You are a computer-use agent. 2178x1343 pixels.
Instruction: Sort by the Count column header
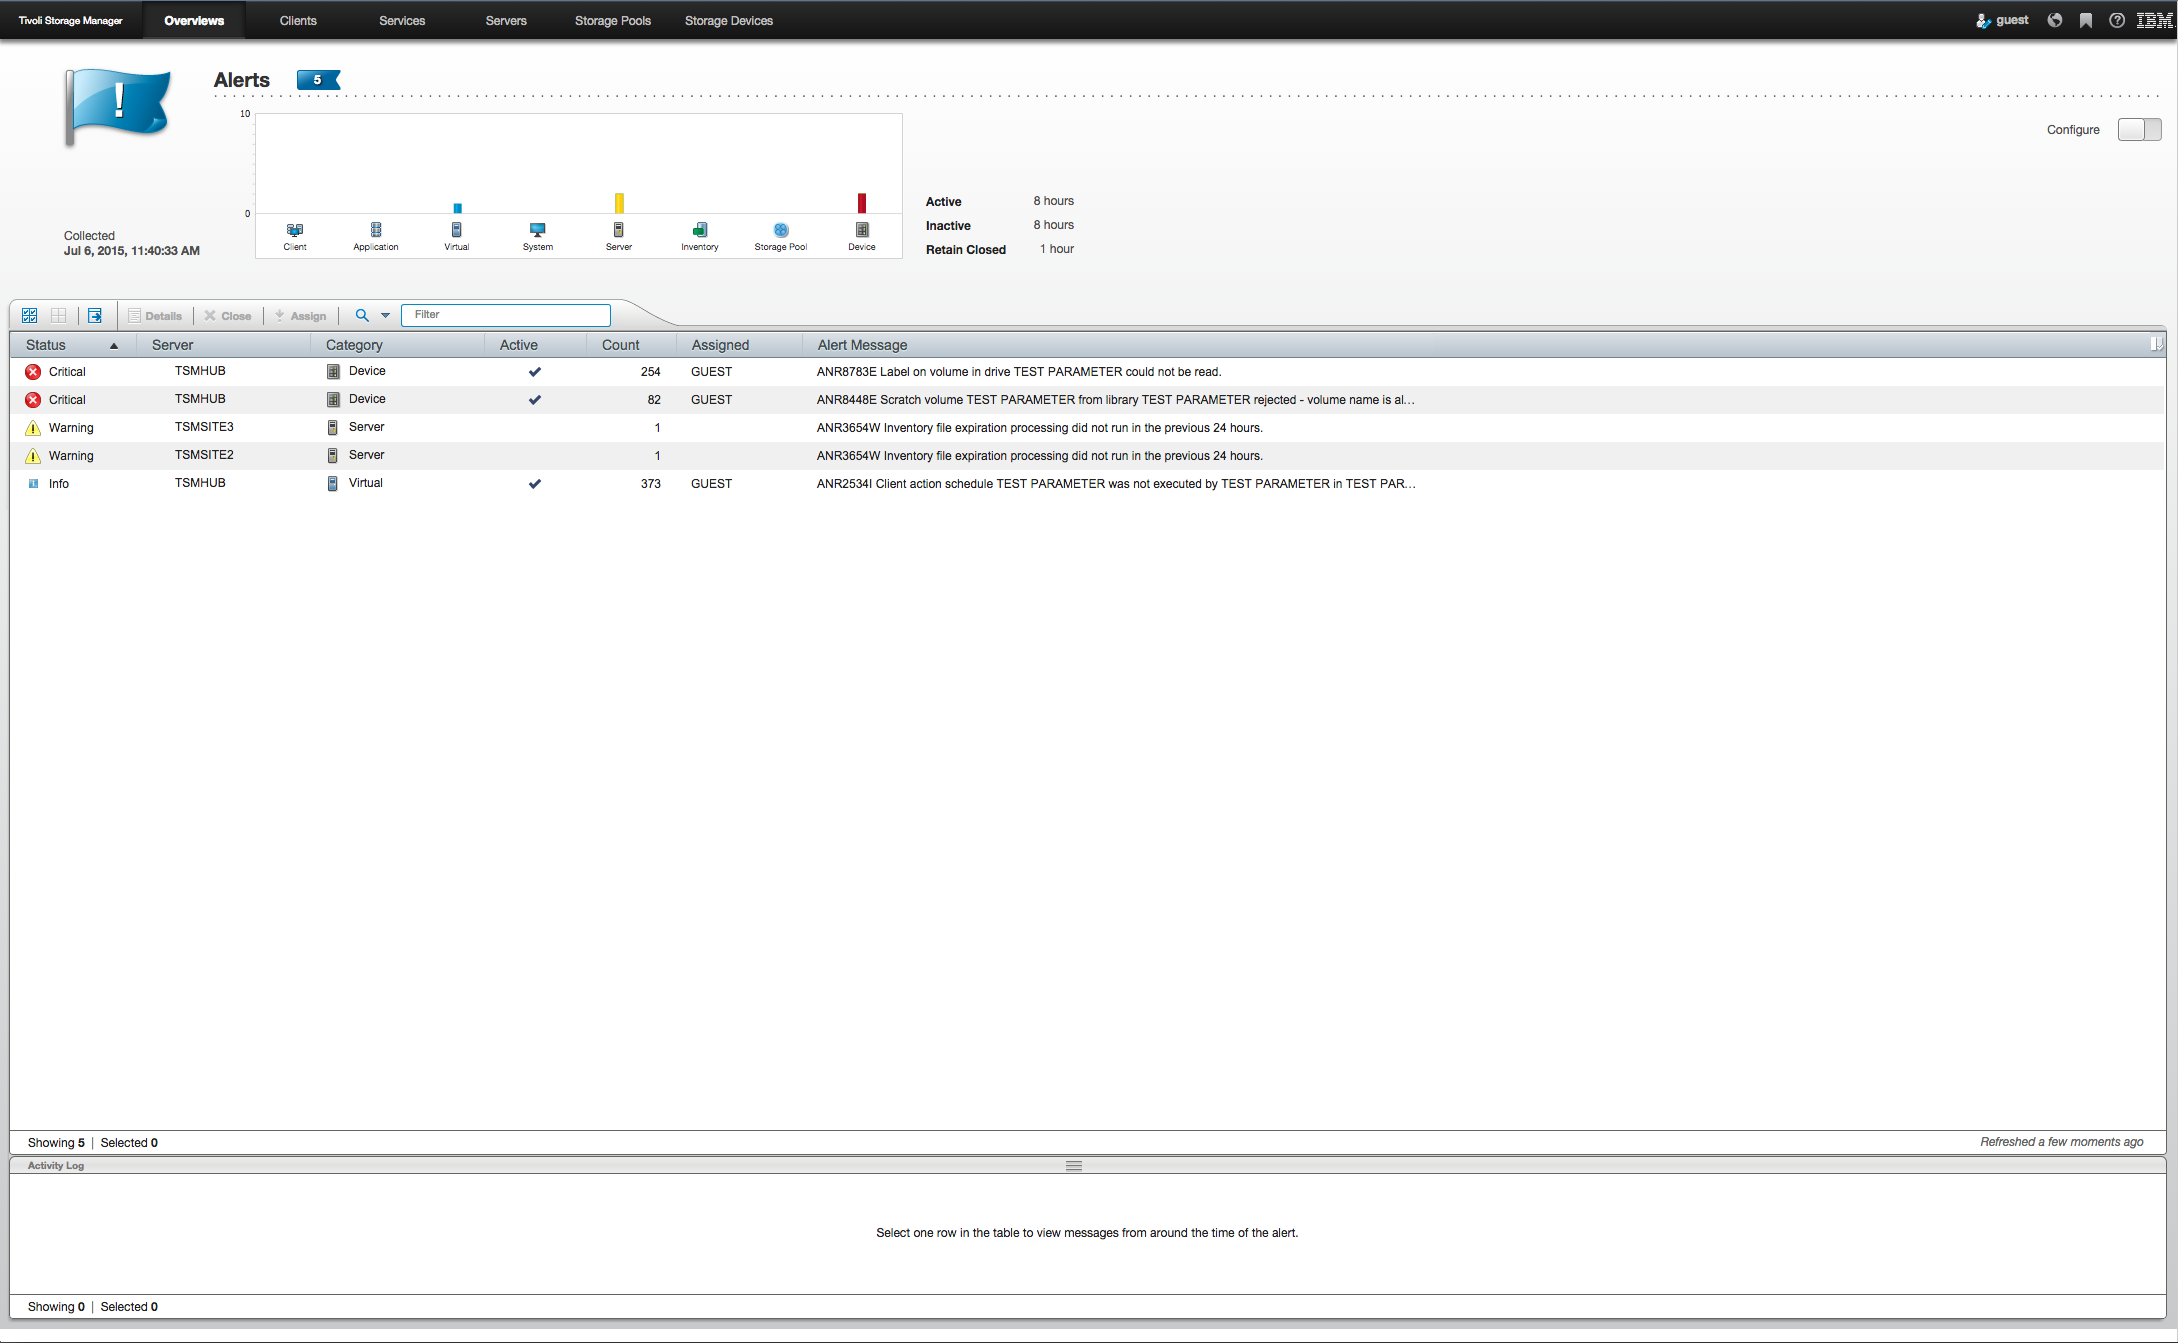point(632,345)
